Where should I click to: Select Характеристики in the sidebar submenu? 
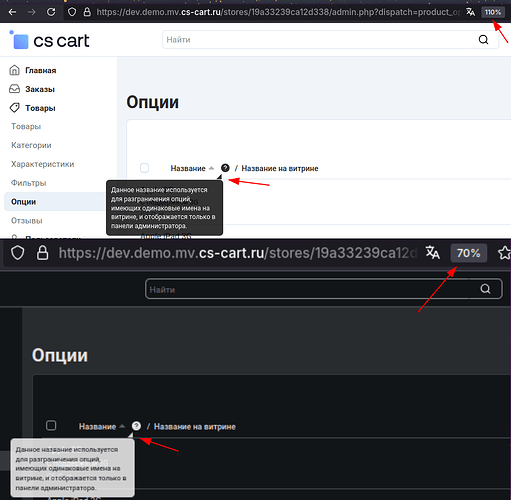43,164
